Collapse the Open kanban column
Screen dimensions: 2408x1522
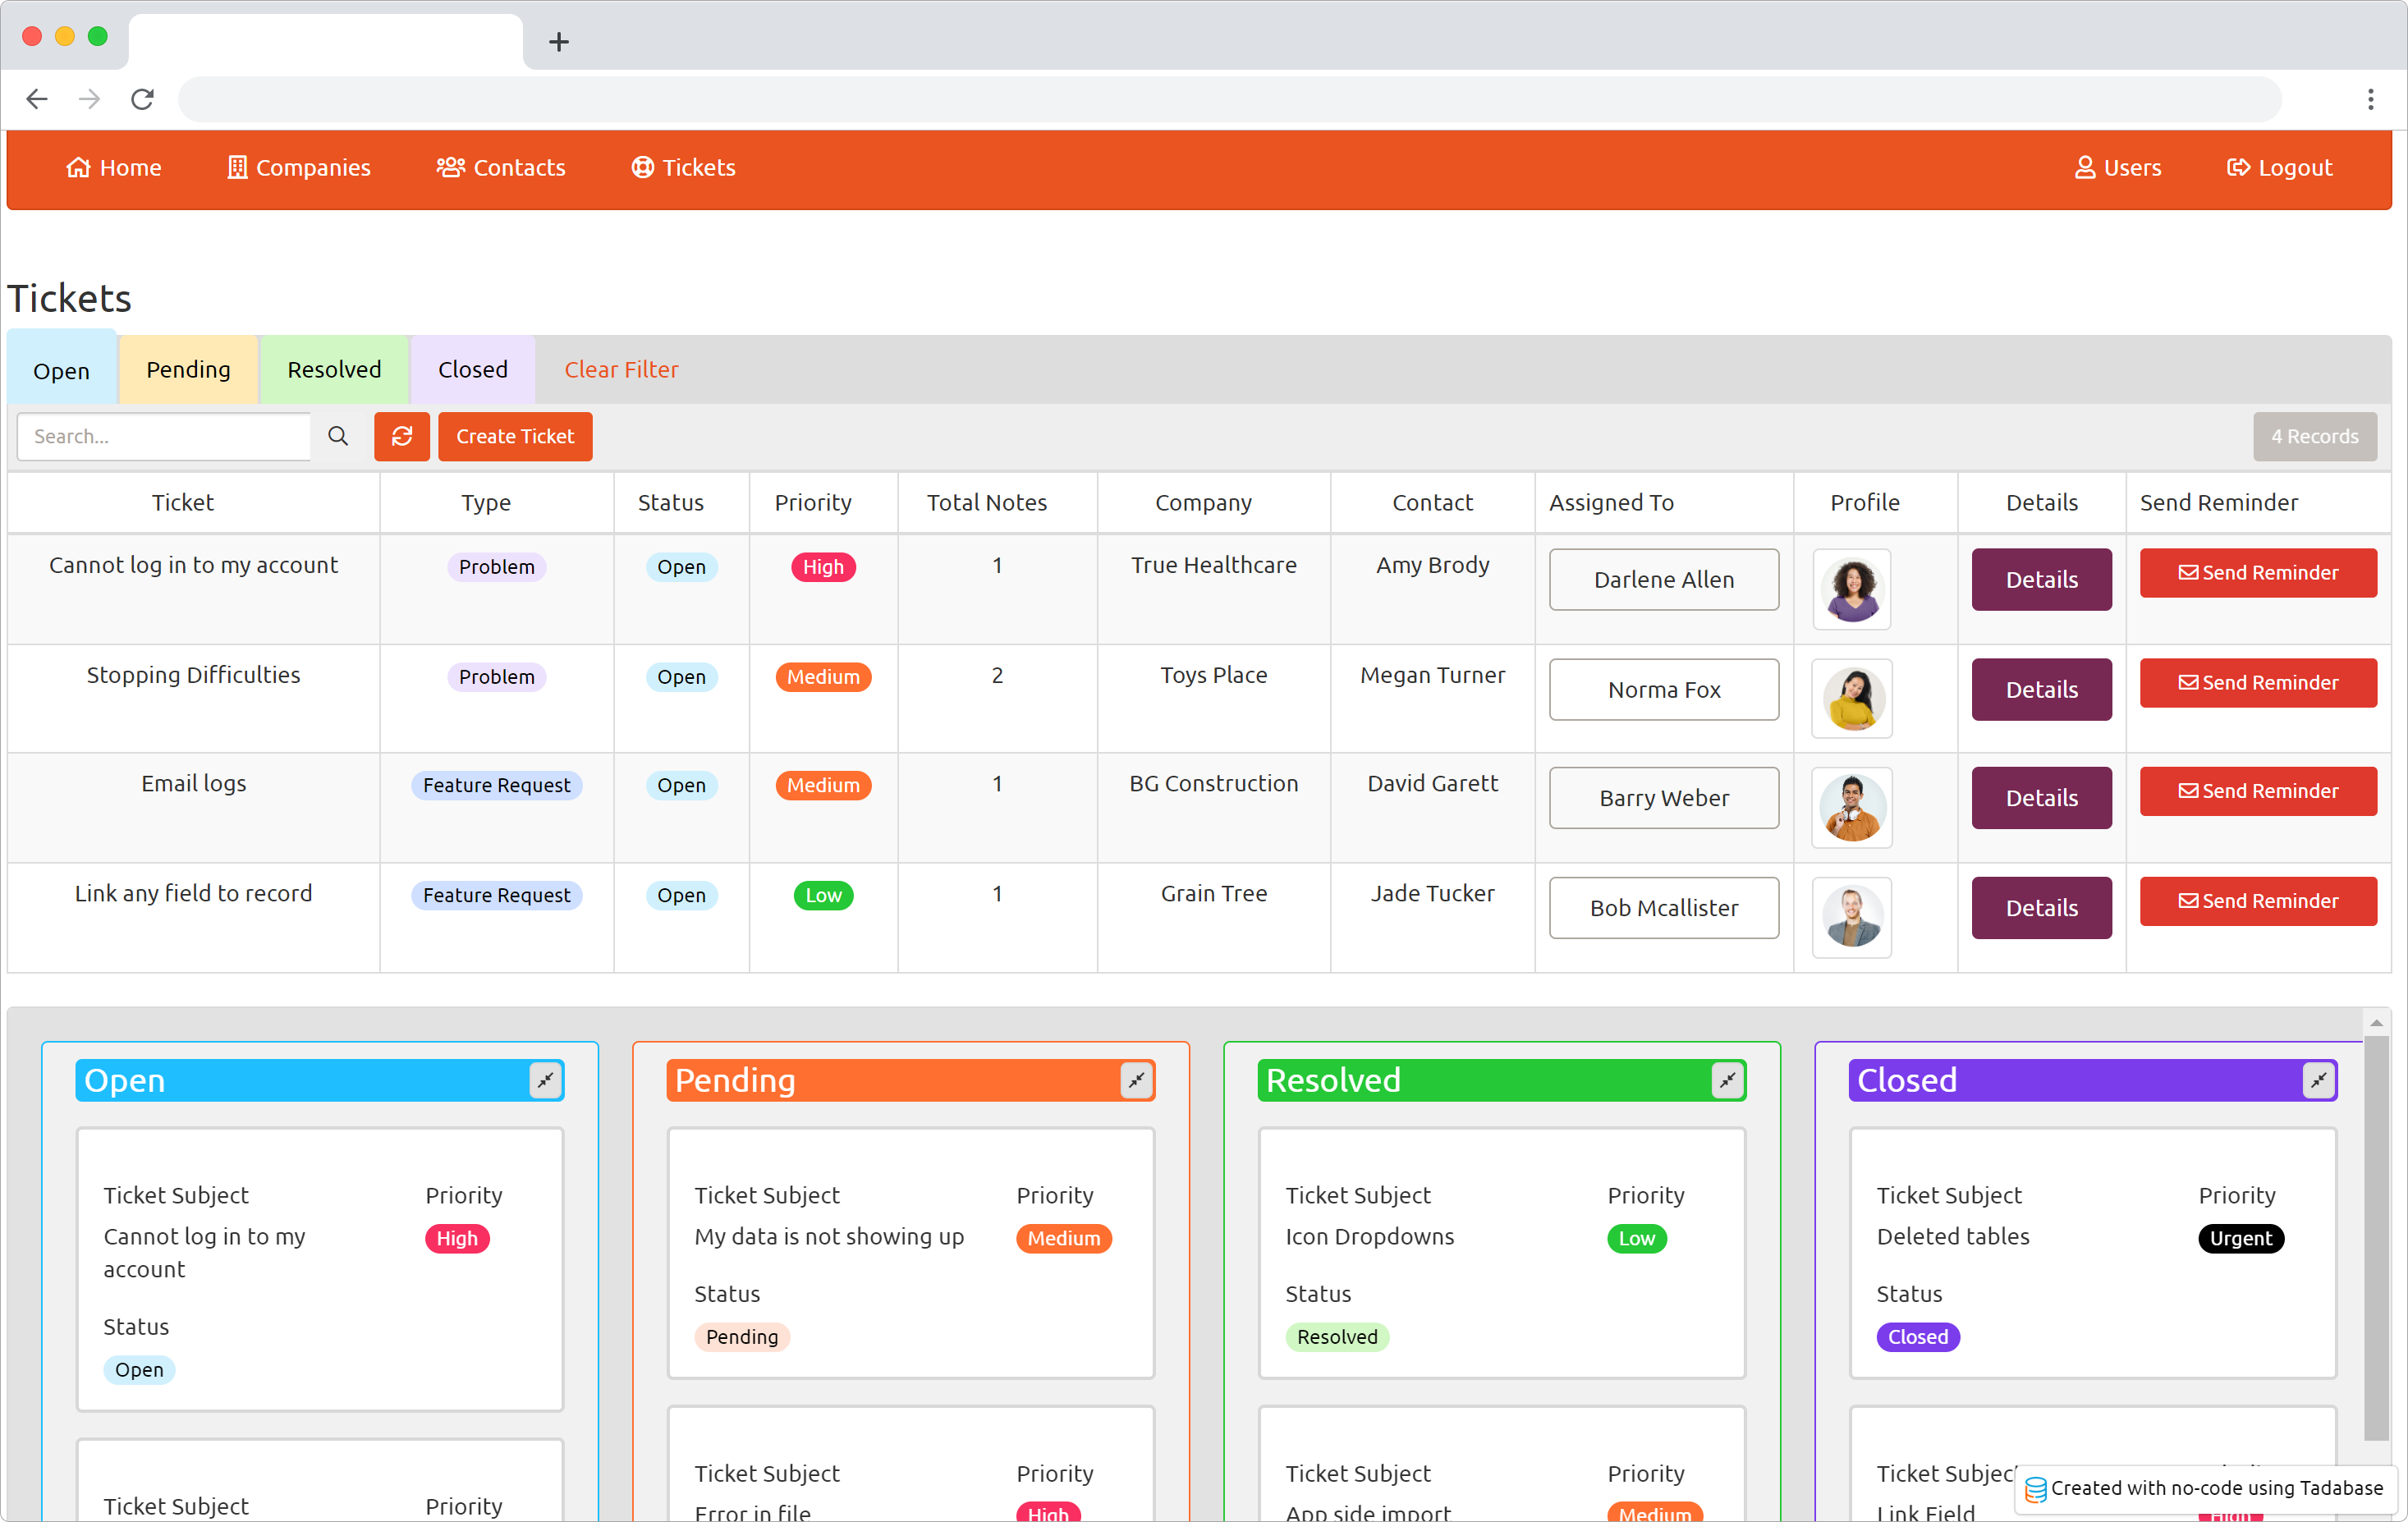545,1080
